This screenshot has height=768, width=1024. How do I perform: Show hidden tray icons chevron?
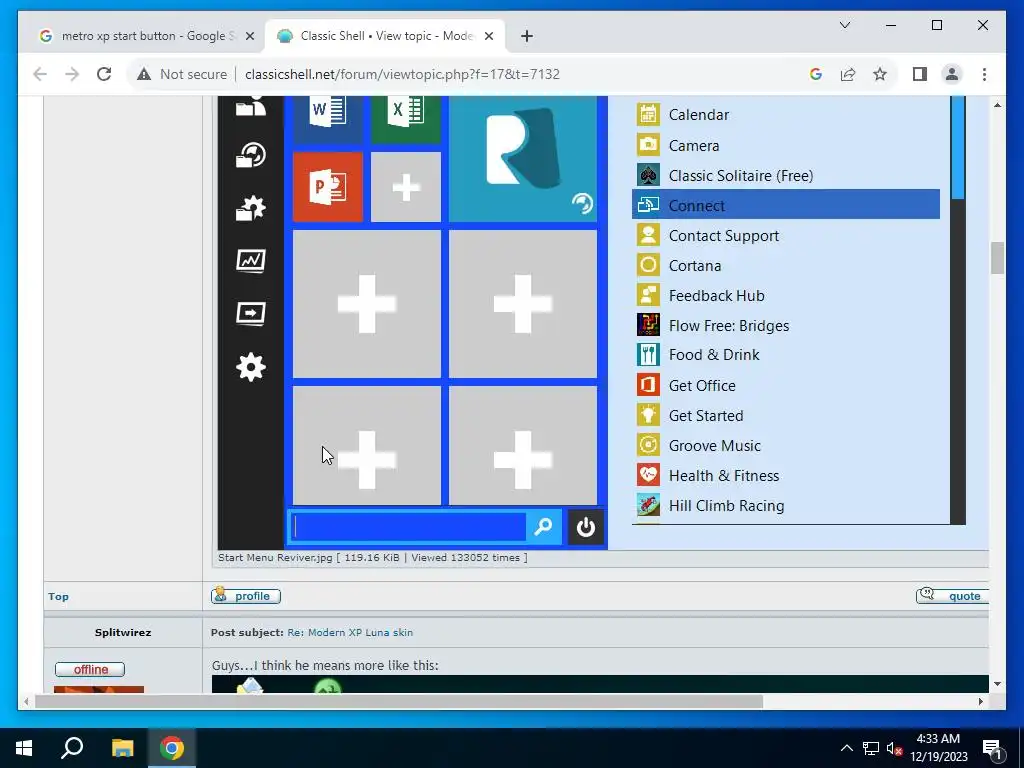click(x=846, y=748)
